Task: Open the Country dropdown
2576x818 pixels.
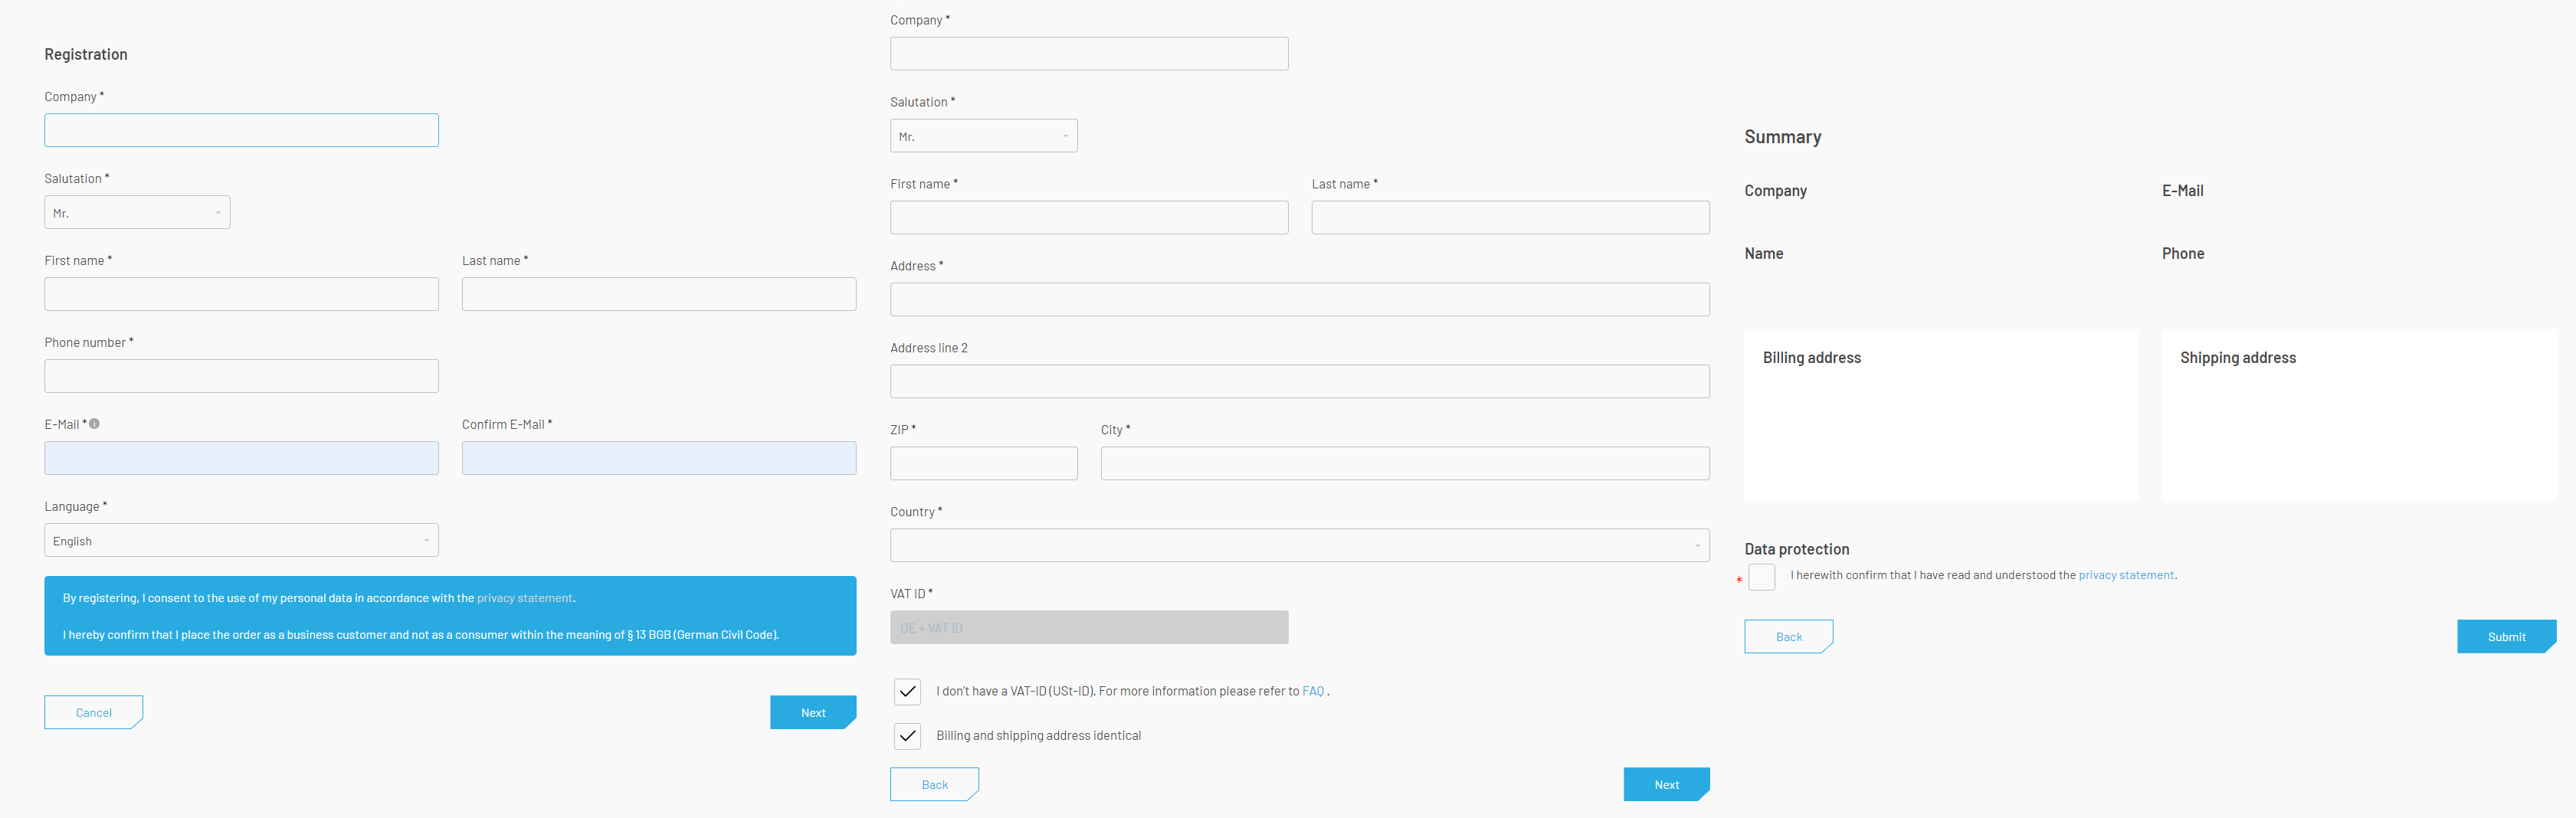Action: tap(1299, 546)
